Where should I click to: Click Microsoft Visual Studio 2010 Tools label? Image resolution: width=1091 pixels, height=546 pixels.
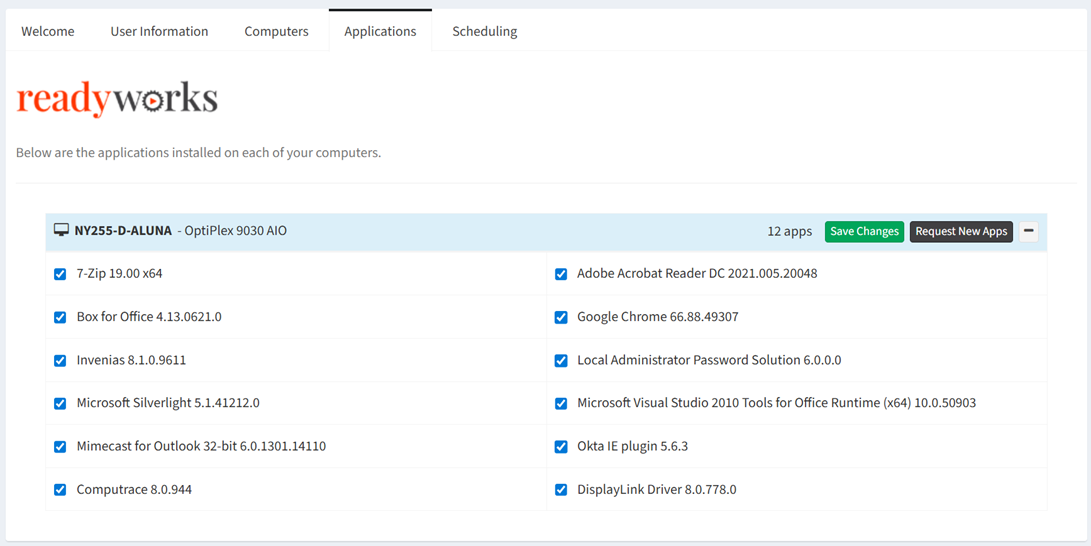tap(777, 403)
